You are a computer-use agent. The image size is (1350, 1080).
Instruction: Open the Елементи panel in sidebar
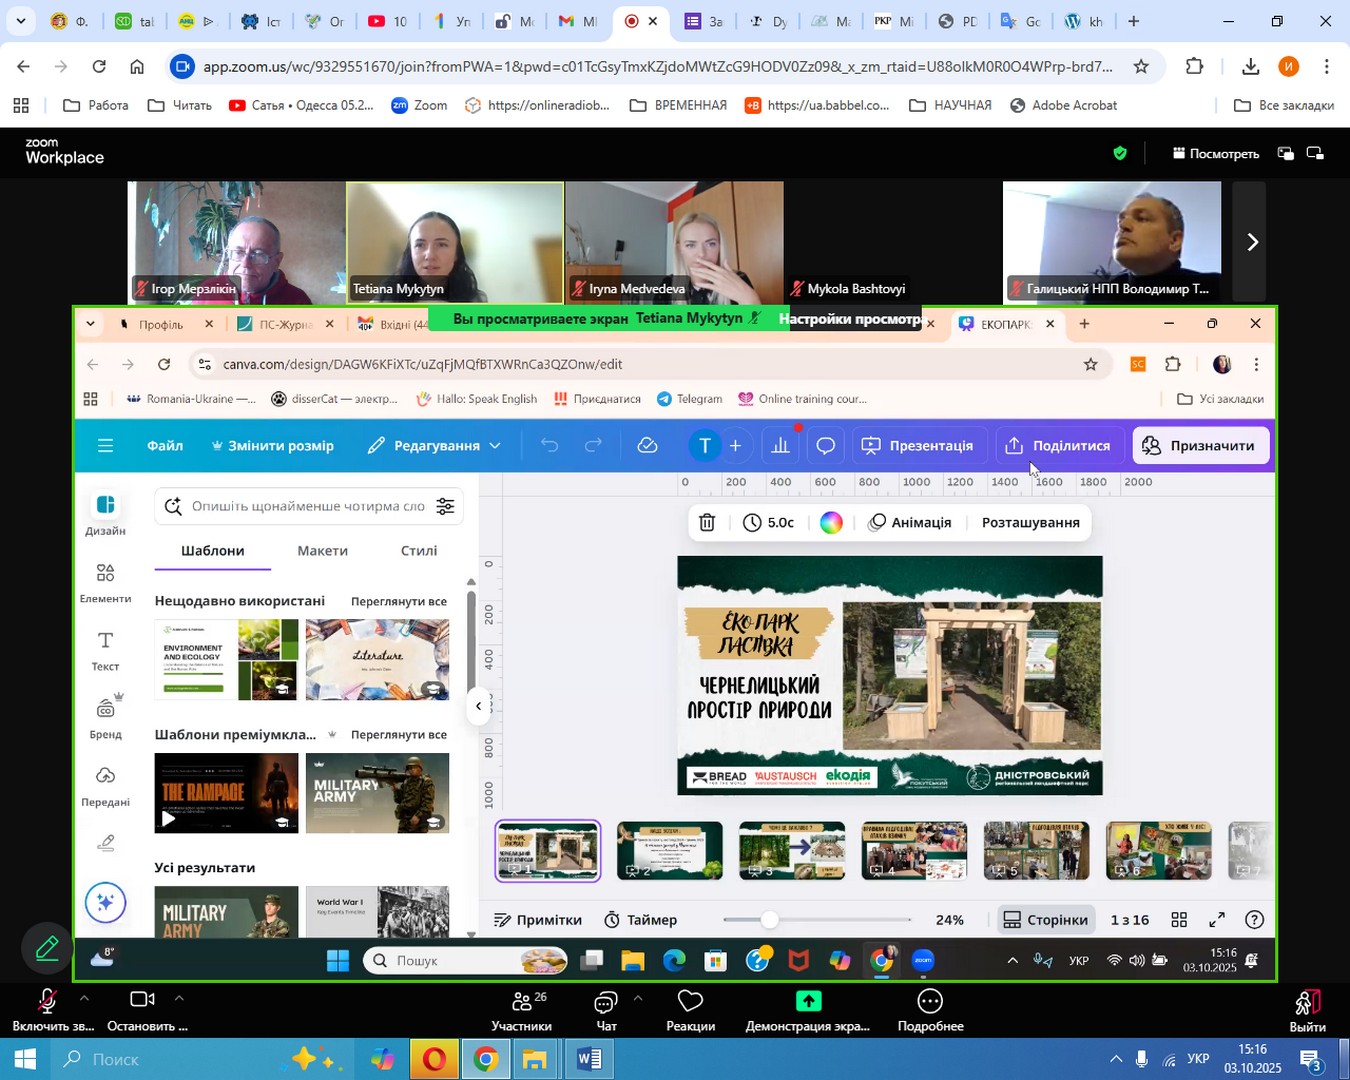tap(105, 582)
